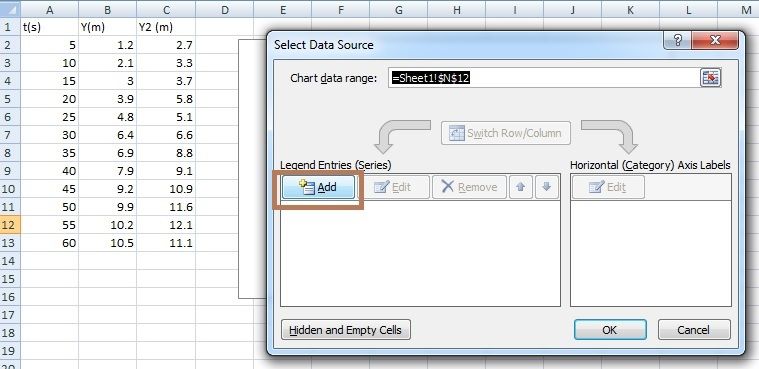
Task: Confirm the dialog with OK
Action: point(610,330)
